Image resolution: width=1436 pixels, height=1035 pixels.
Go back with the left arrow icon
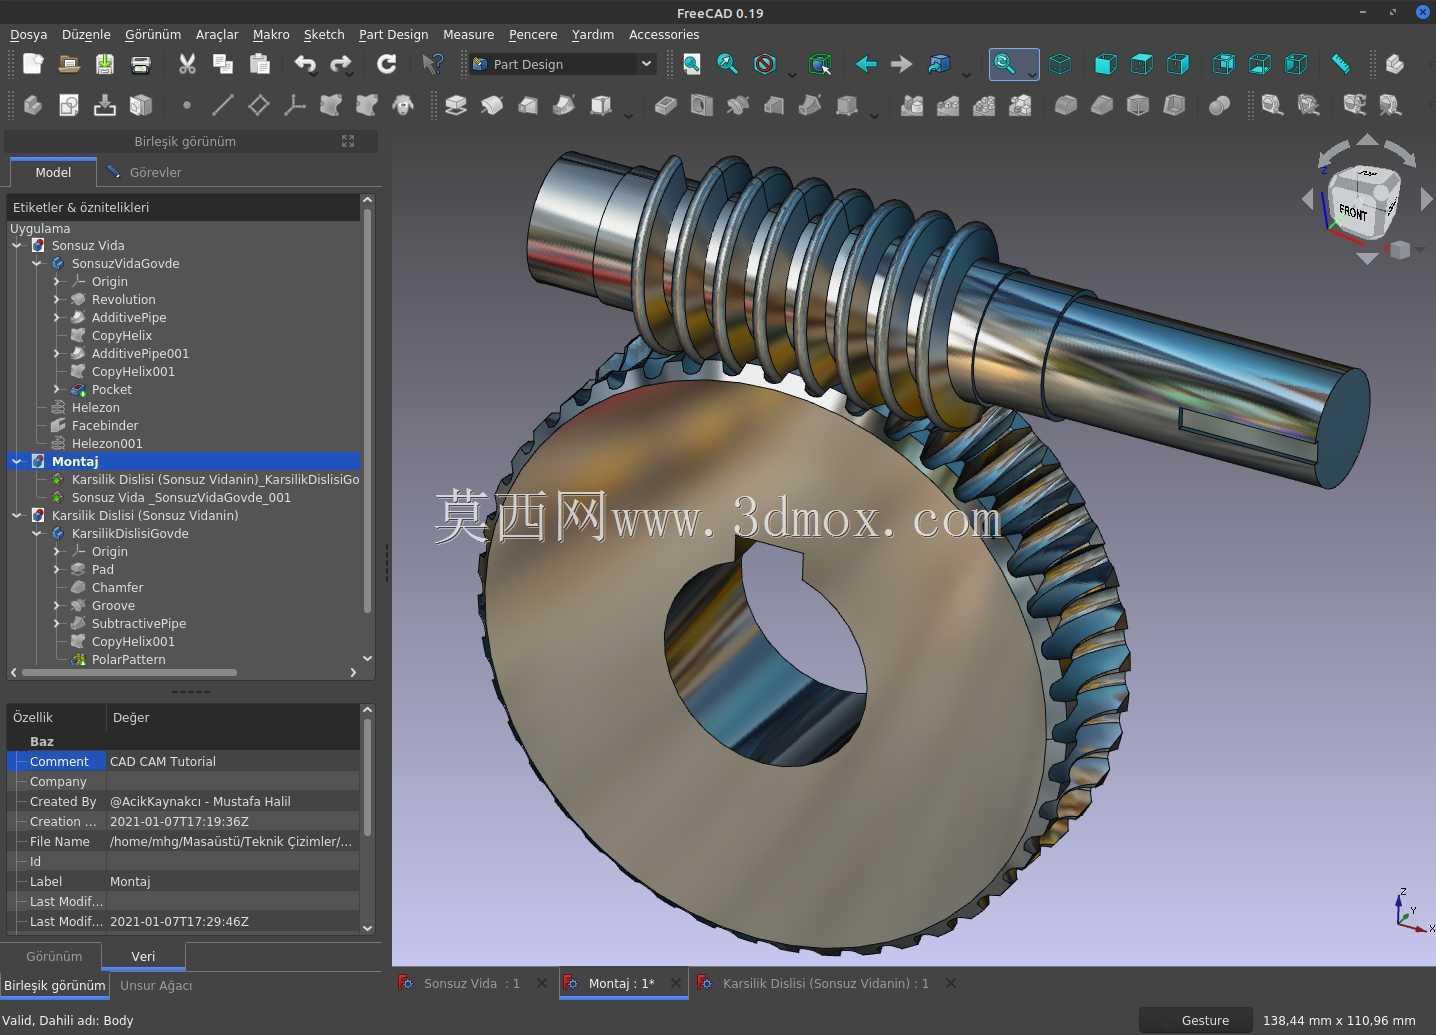[x=866, y=64]
